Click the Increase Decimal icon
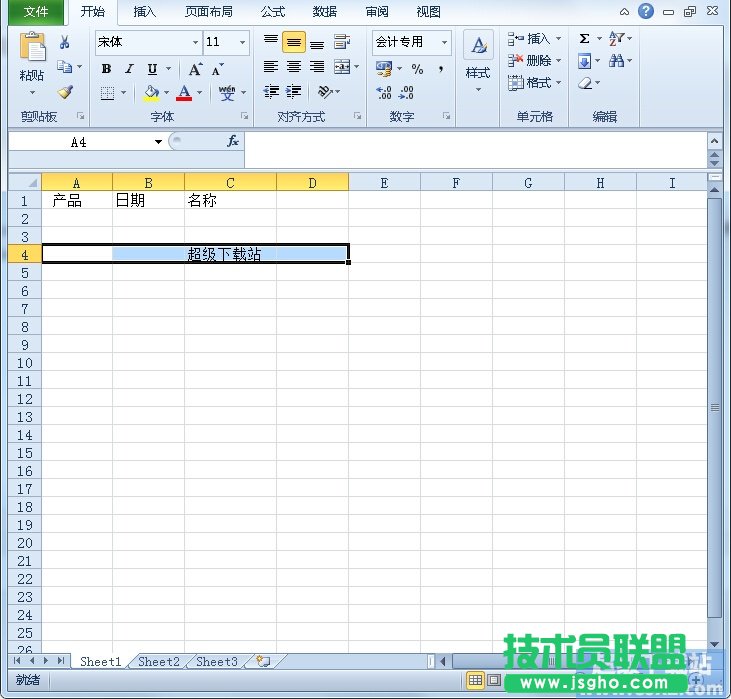731x699 pixels. 384,92
